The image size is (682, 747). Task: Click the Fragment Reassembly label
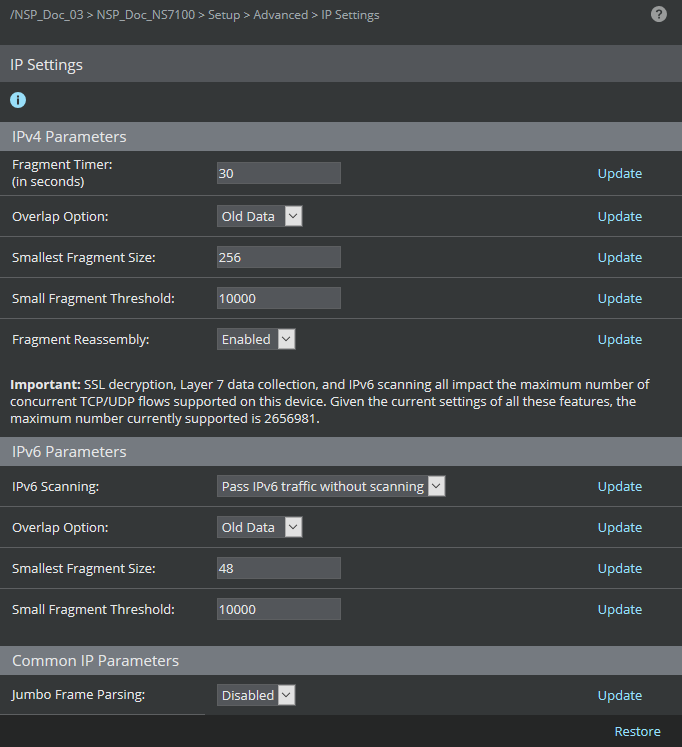point(80,339)
